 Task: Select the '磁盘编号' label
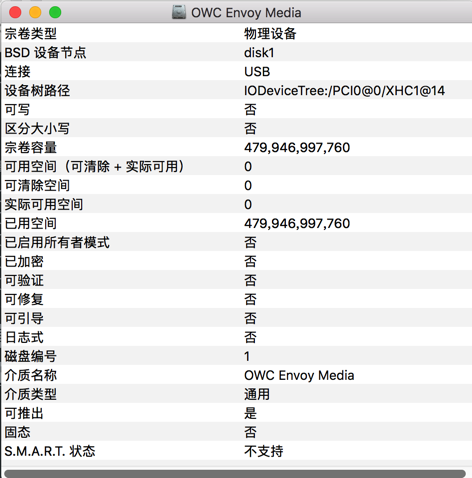coord(31,357)
